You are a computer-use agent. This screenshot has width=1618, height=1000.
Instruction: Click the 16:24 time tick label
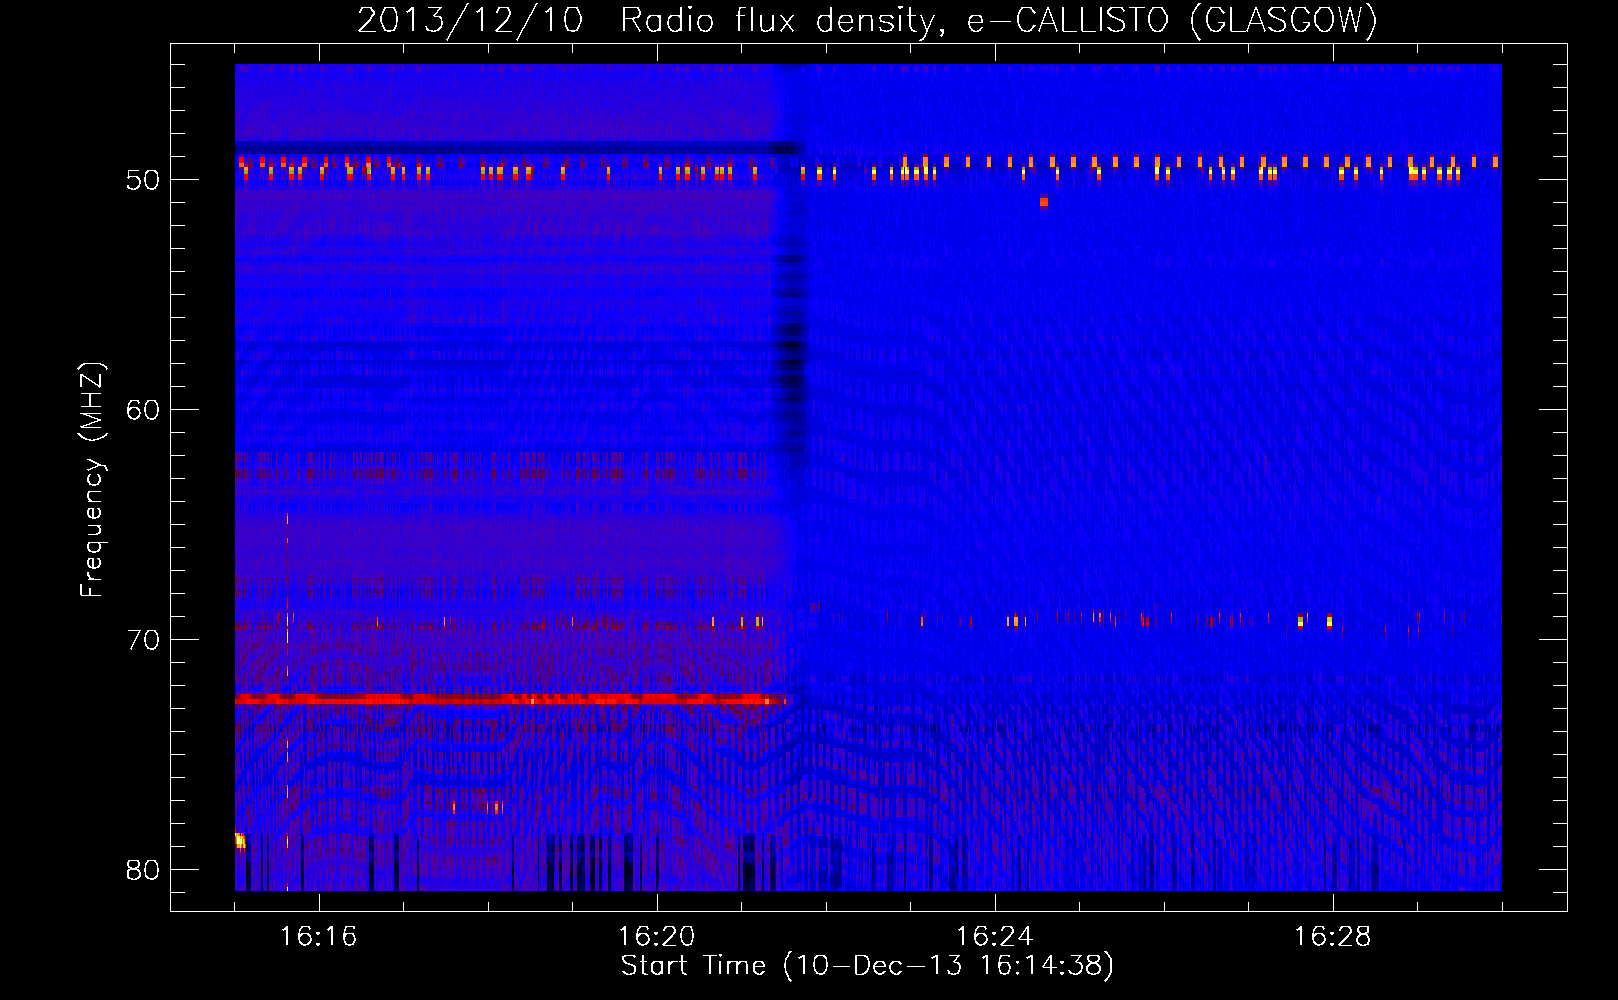point(995,937)
